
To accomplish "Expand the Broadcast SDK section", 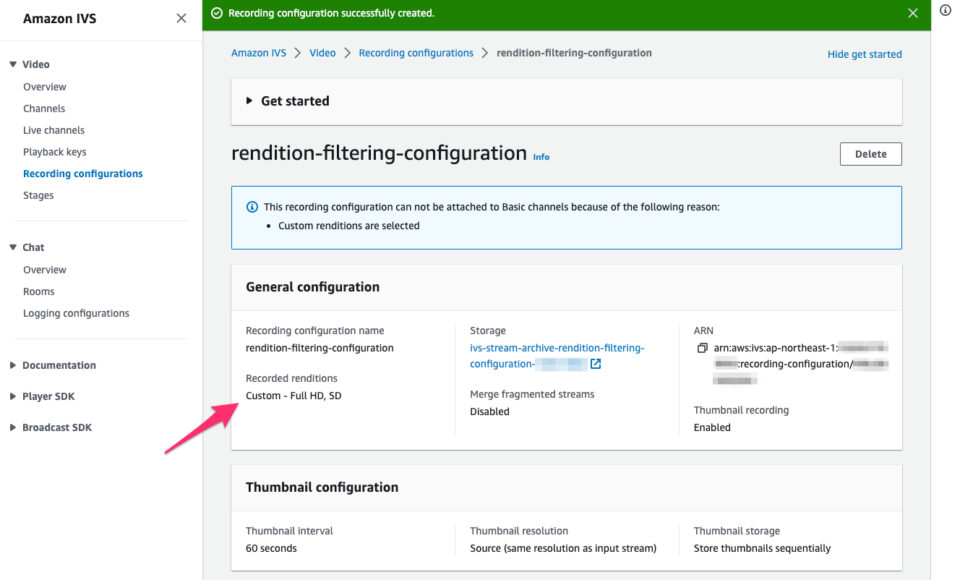I will 13,427.
